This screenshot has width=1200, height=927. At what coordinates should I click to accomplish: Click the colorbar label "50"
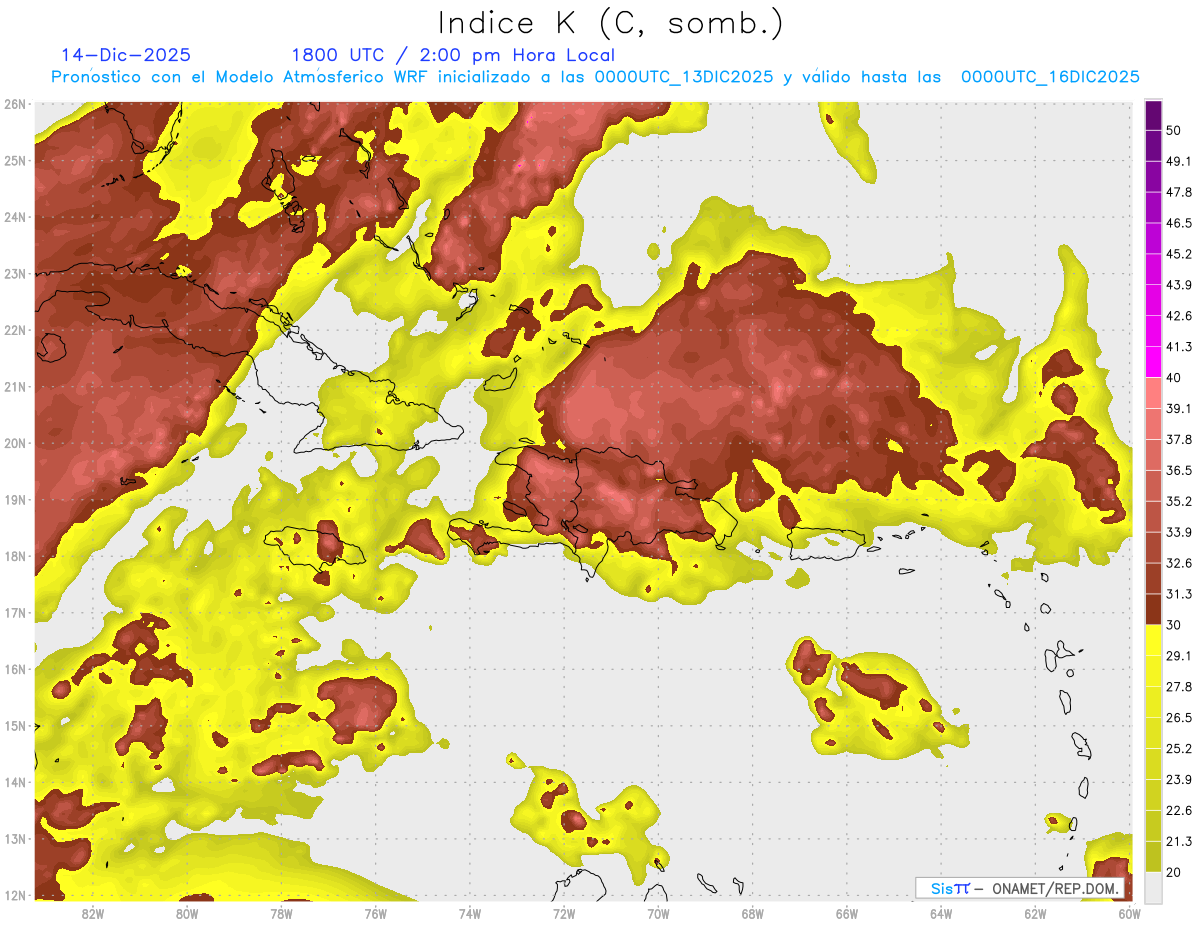[1173, 130]
